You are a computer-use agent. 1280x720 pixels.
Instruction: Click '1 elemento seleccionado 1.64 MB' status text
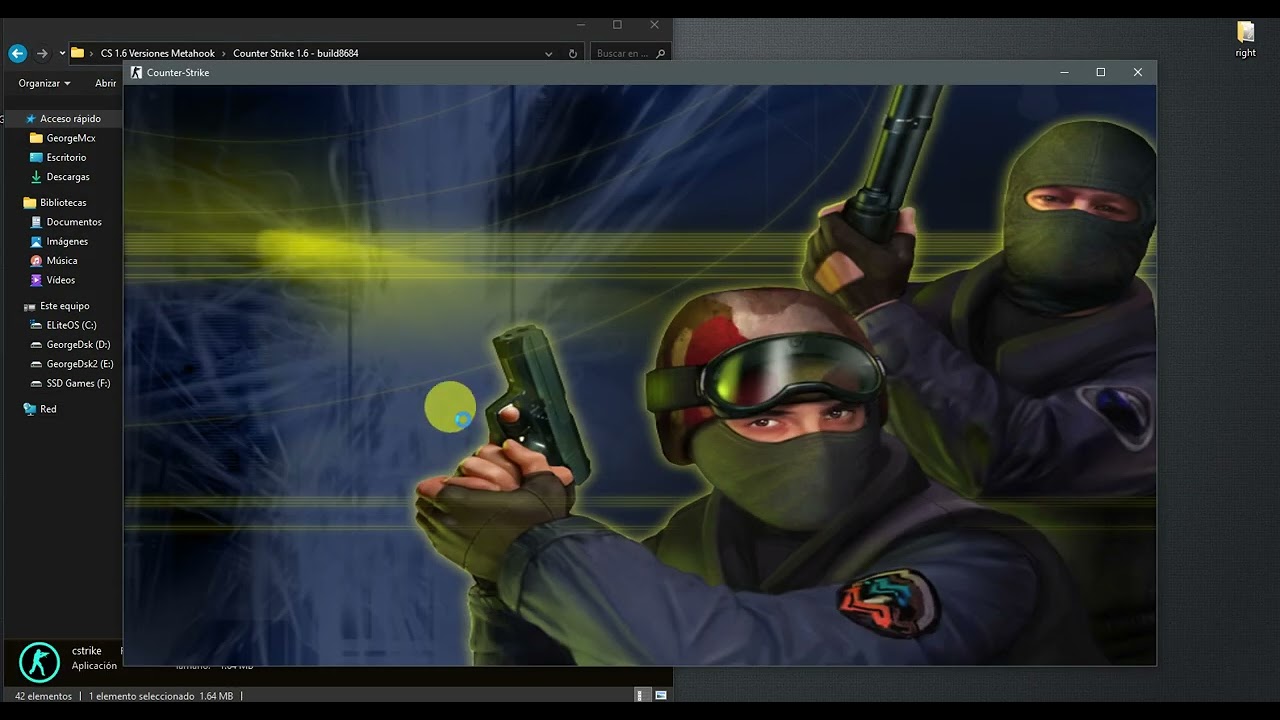[161, 696]
